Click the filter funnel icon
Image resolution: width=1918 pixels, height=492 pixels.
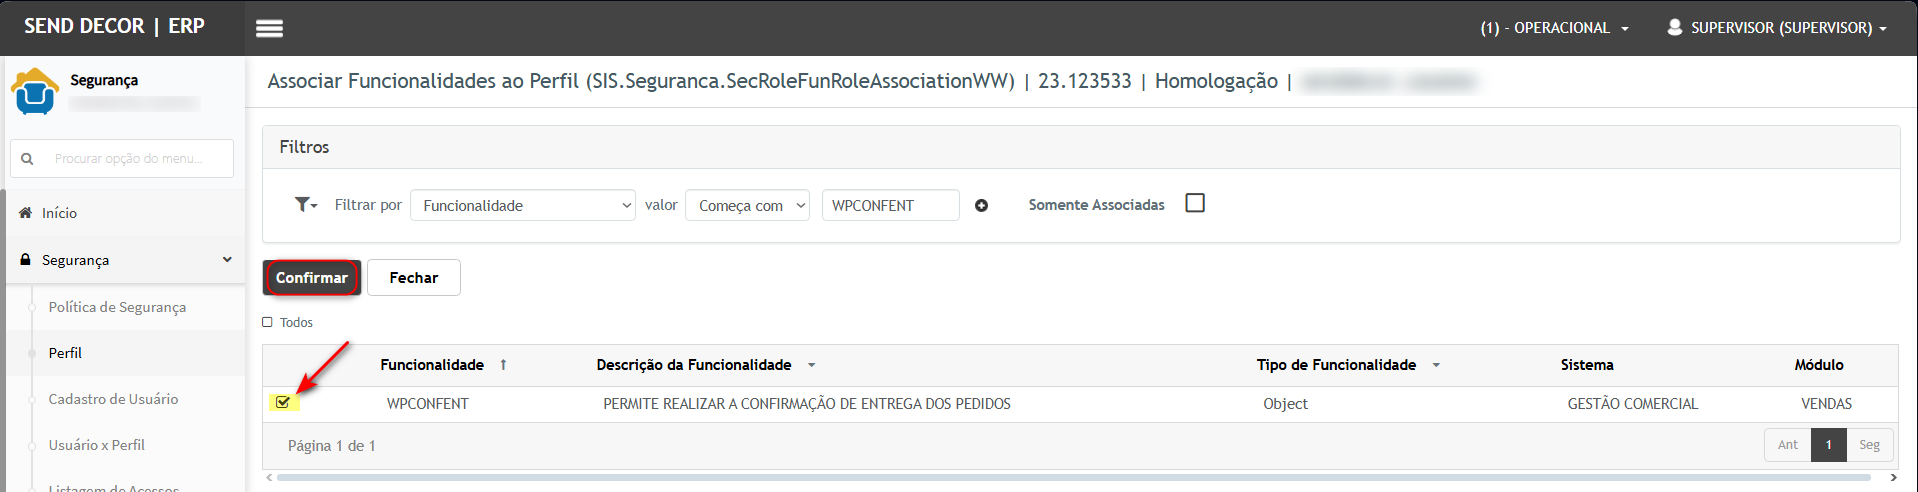(304, 205)
